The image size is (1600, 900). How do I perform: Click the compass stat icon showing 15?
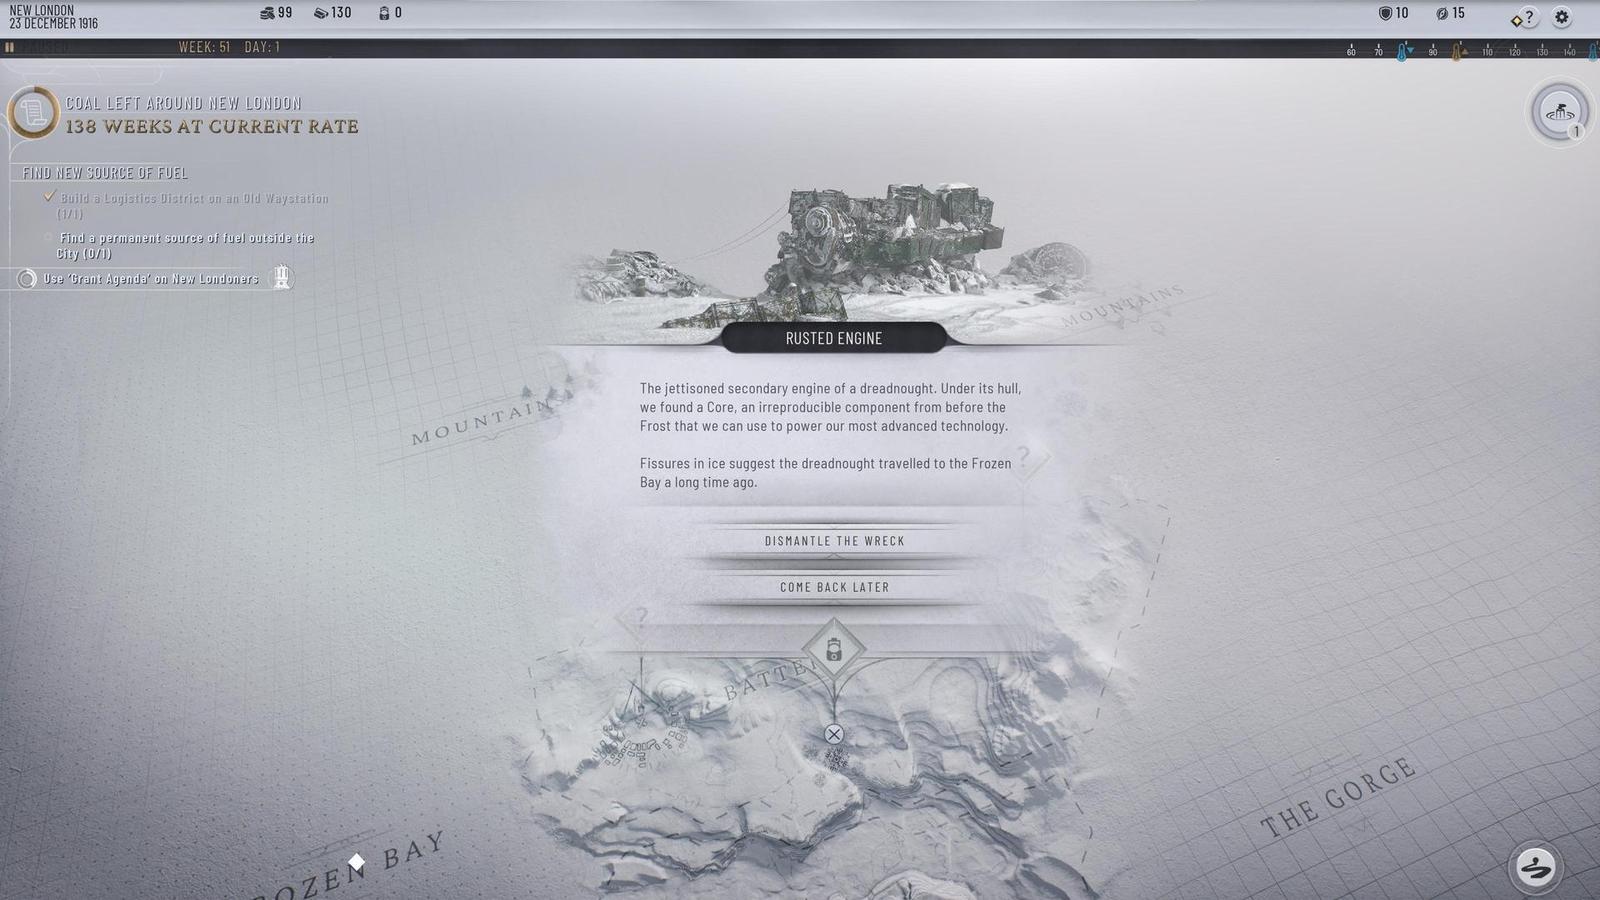tap(1442, 13)
